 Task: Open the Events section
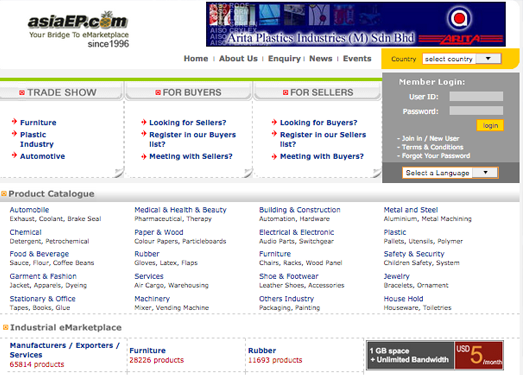[357, 59]
